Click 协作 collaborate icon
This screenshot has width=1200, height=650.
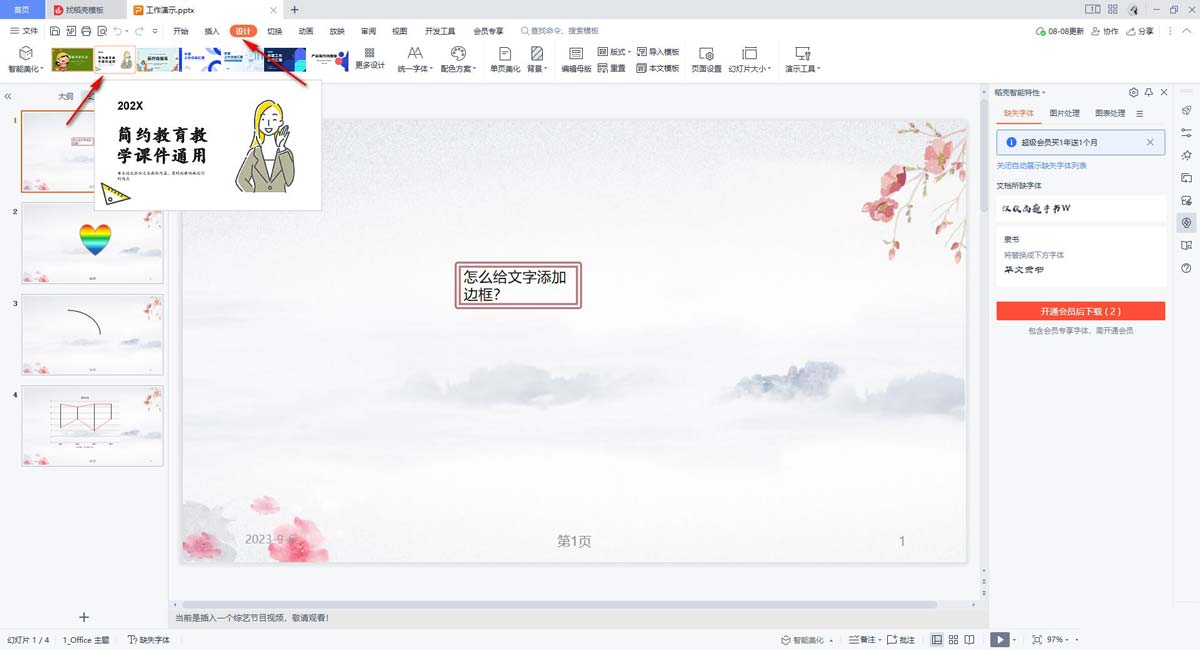(1105, 31)
